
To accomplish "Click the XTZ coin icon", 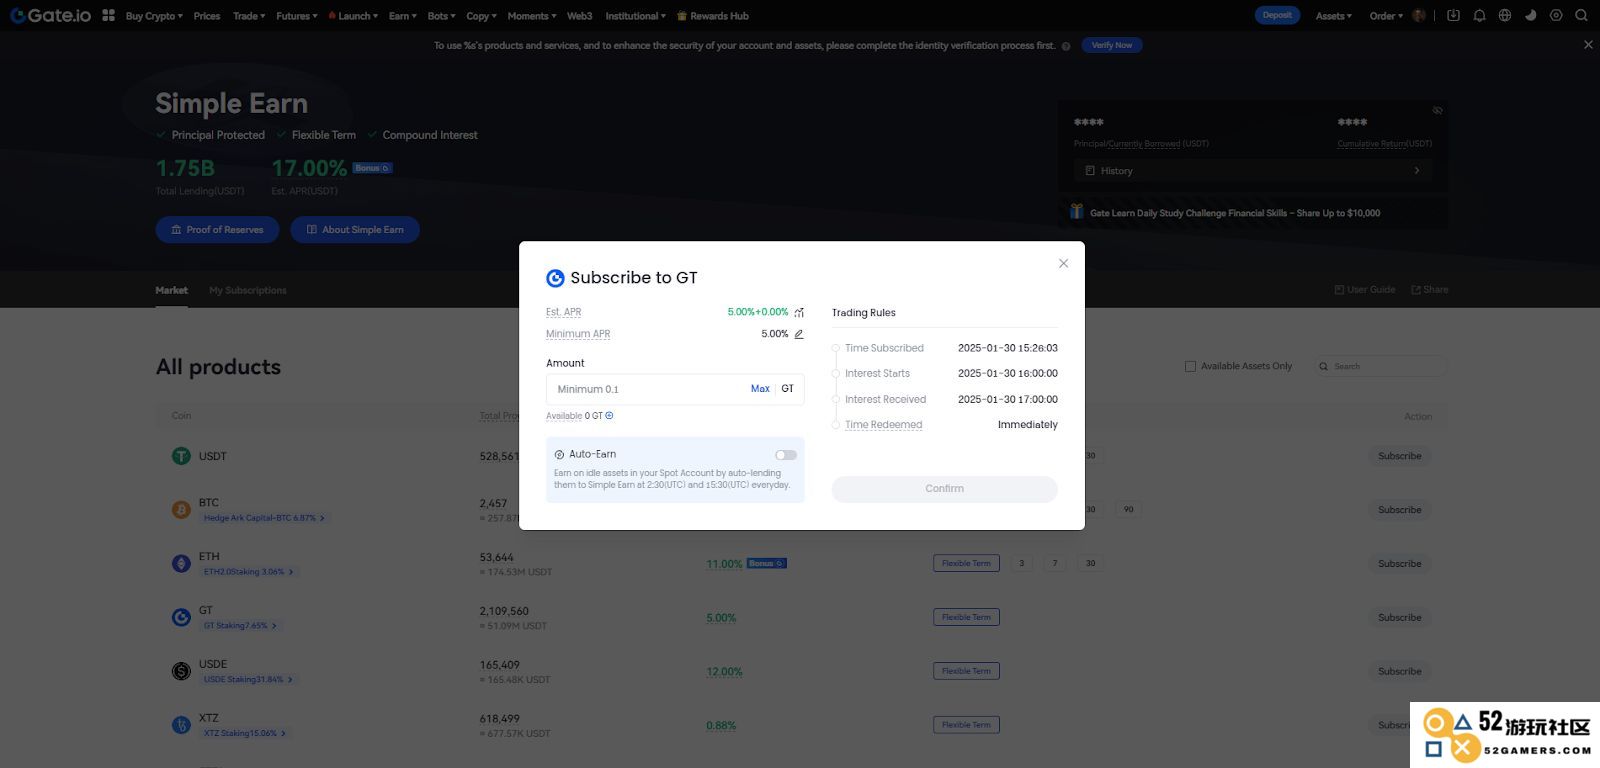I will tap(181, 725).
